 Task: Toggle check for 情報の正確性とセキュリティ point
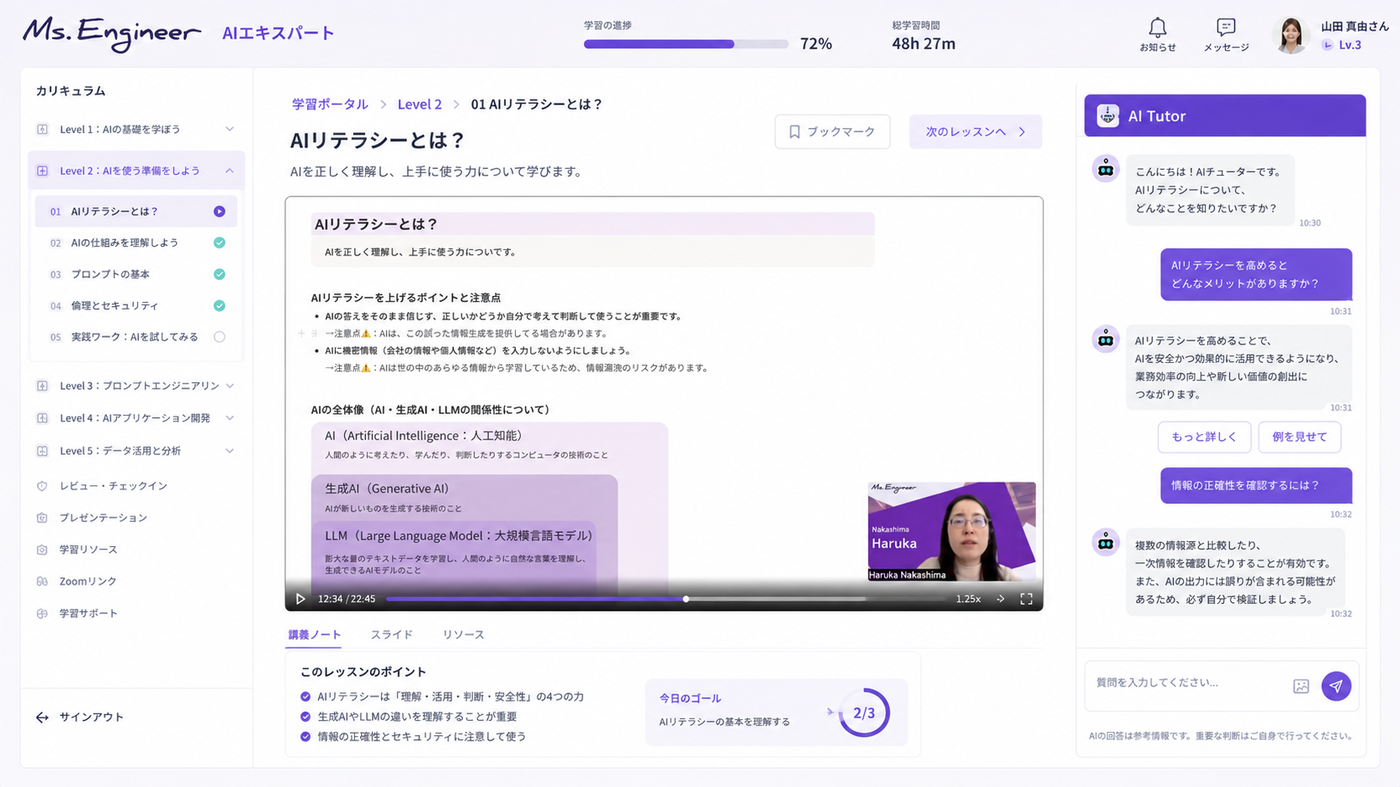[306, 736]
